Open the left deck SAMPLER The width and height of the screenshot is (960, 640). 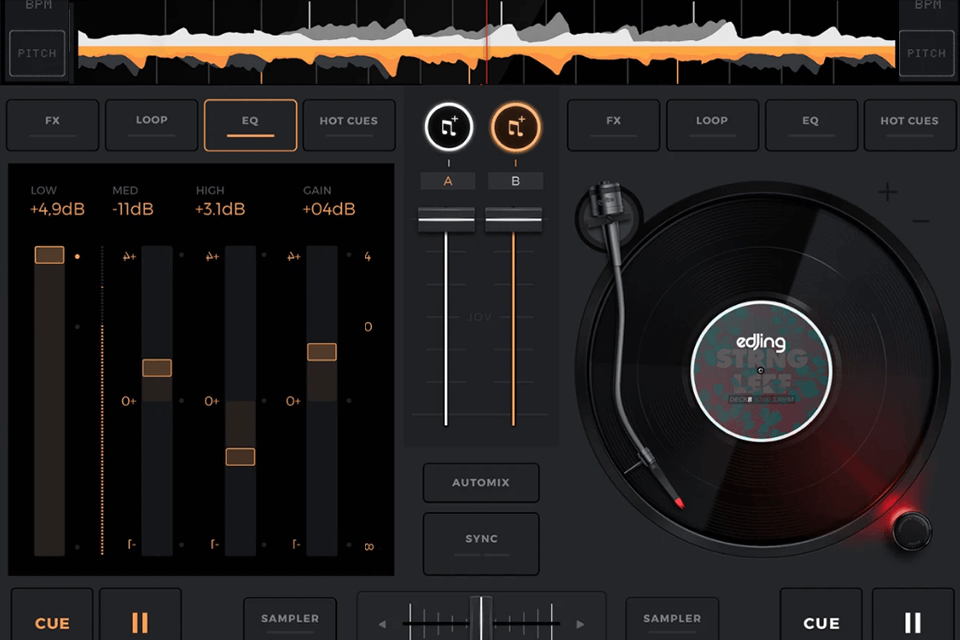click(290, 620)
